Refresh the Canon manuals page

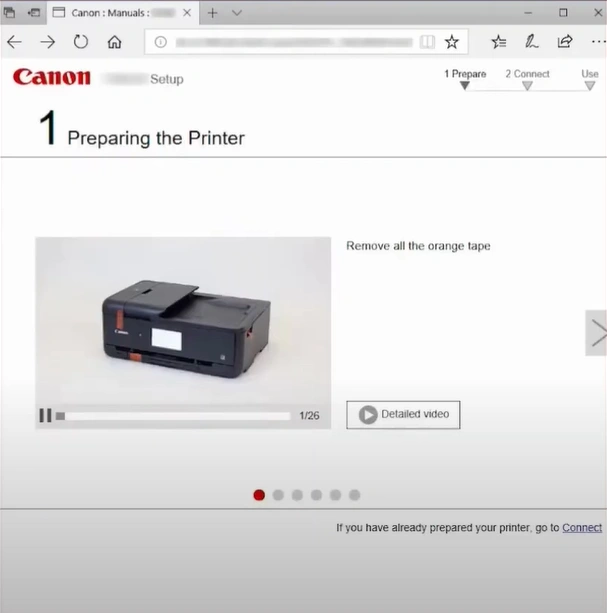(81, 42)
